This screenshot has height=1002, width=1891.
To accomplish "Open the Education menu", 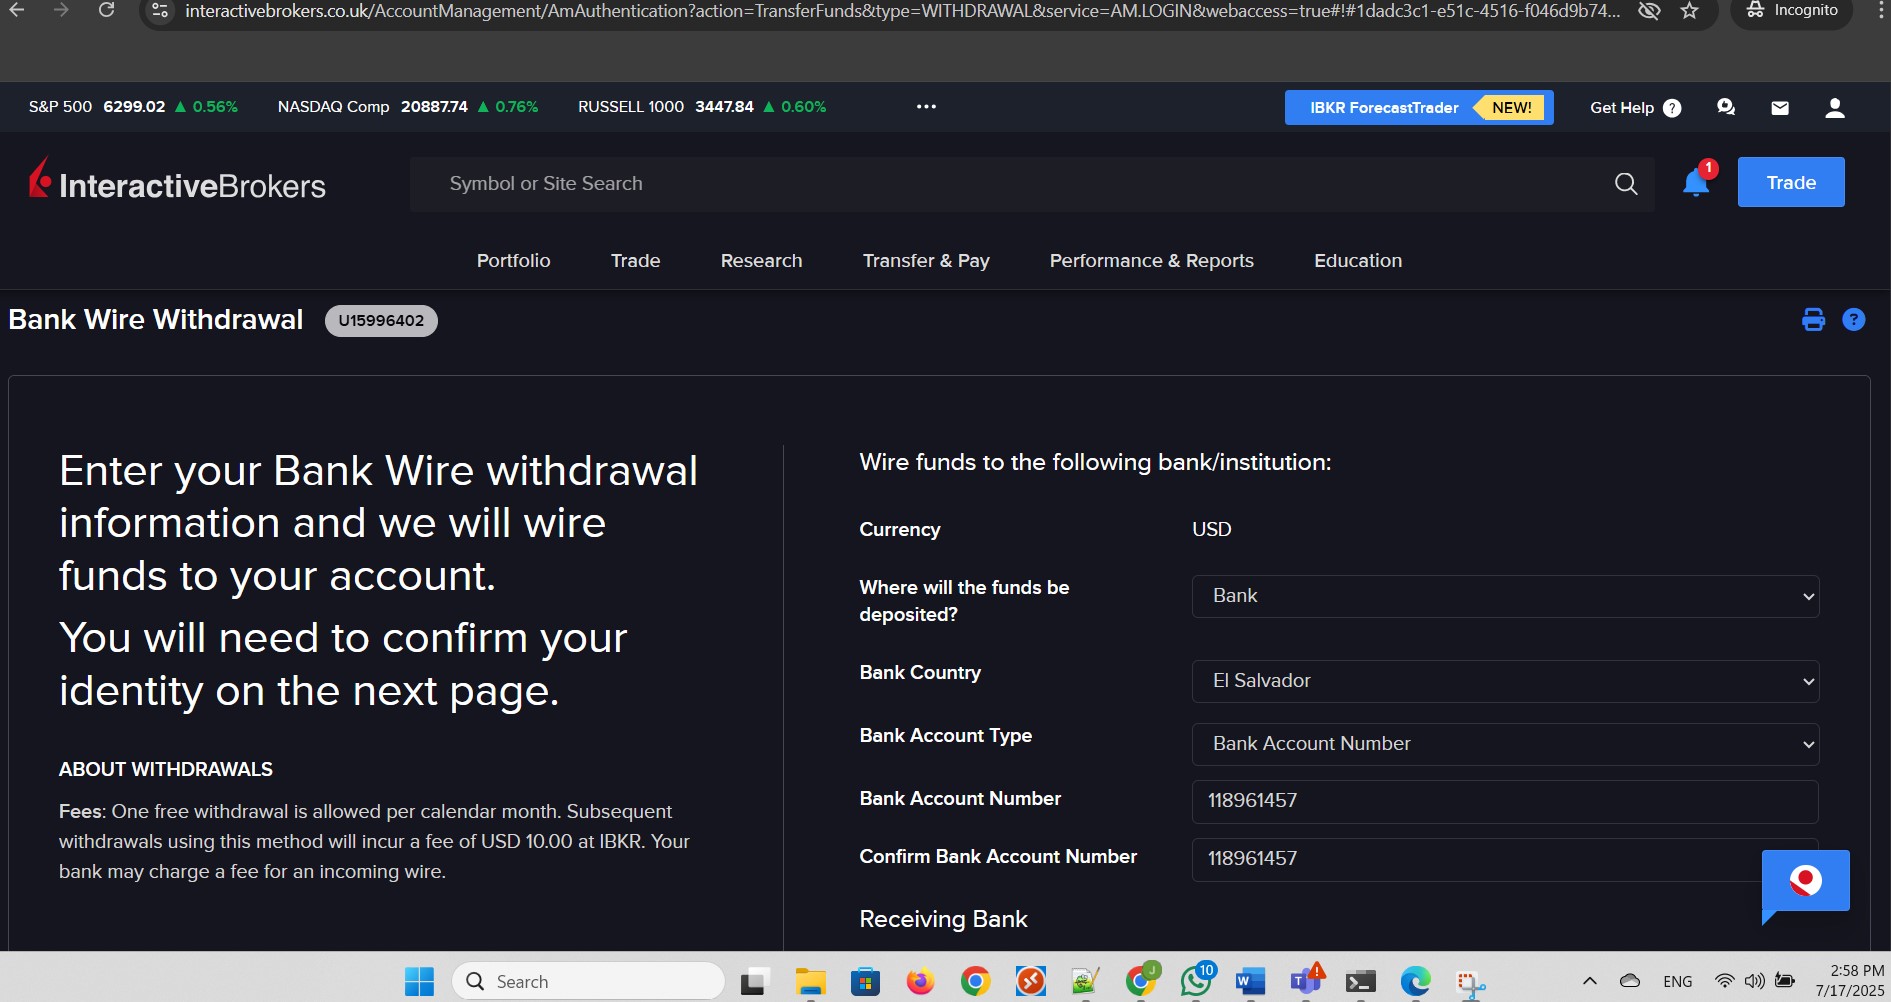I will point(1358,261).
